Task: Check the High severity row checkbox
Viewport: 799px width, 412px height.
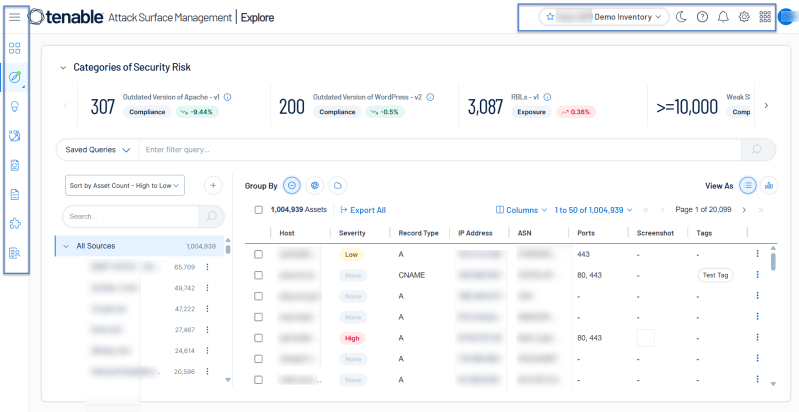Action: tap(258, 338)
